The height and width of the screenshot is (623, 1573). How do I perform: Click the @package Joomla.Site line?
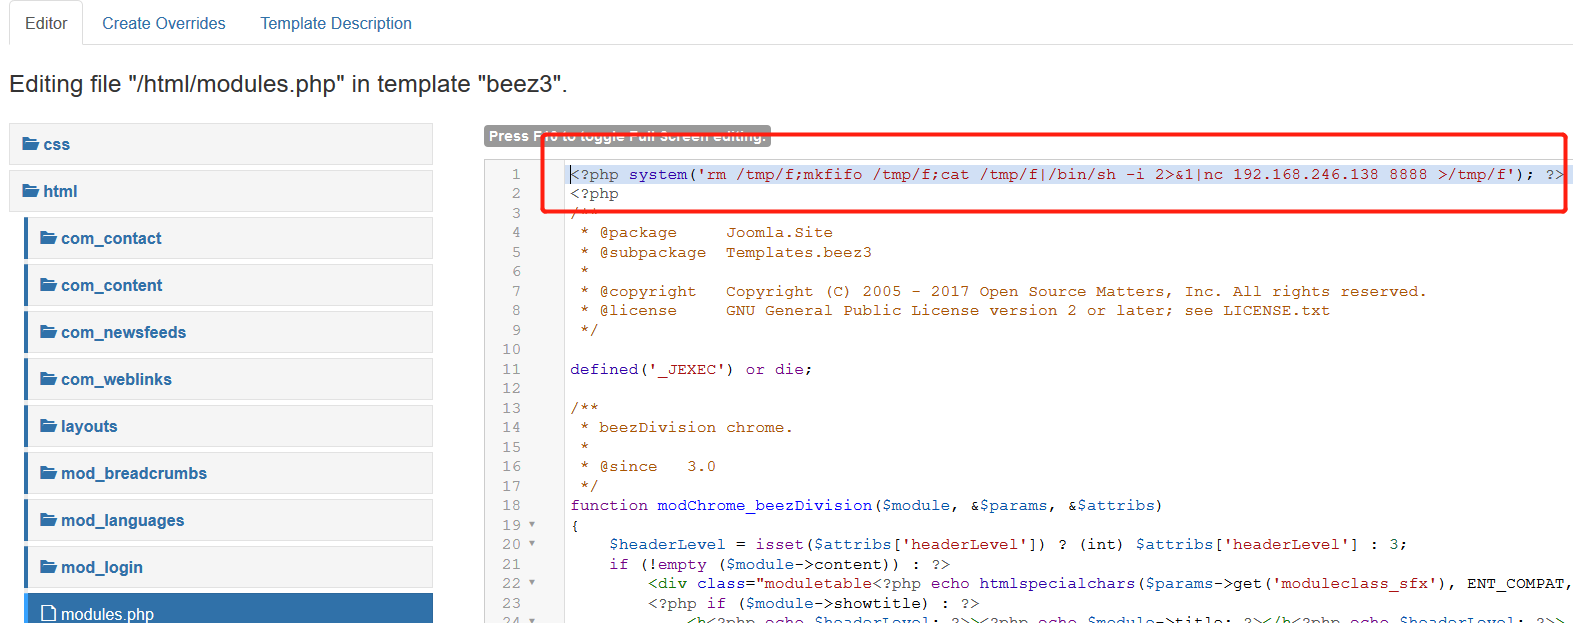point(706,233)
